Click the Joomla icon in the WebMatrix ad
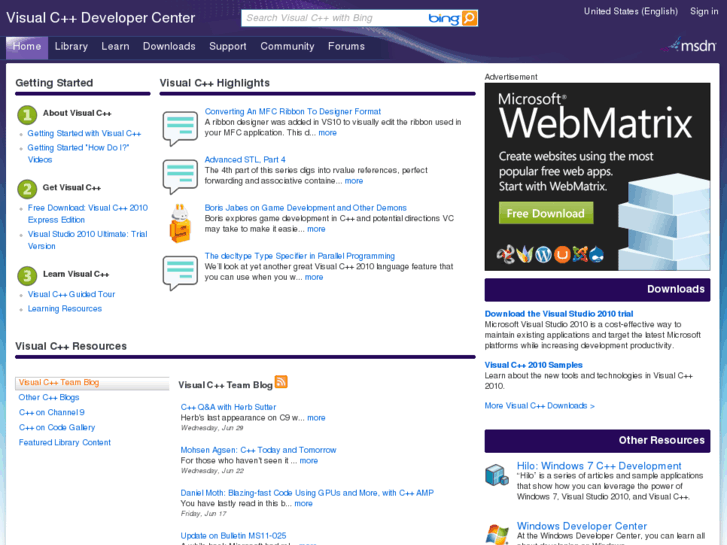Image resolution: width=727 pixels, height=545 pixels. pos(580,254)
